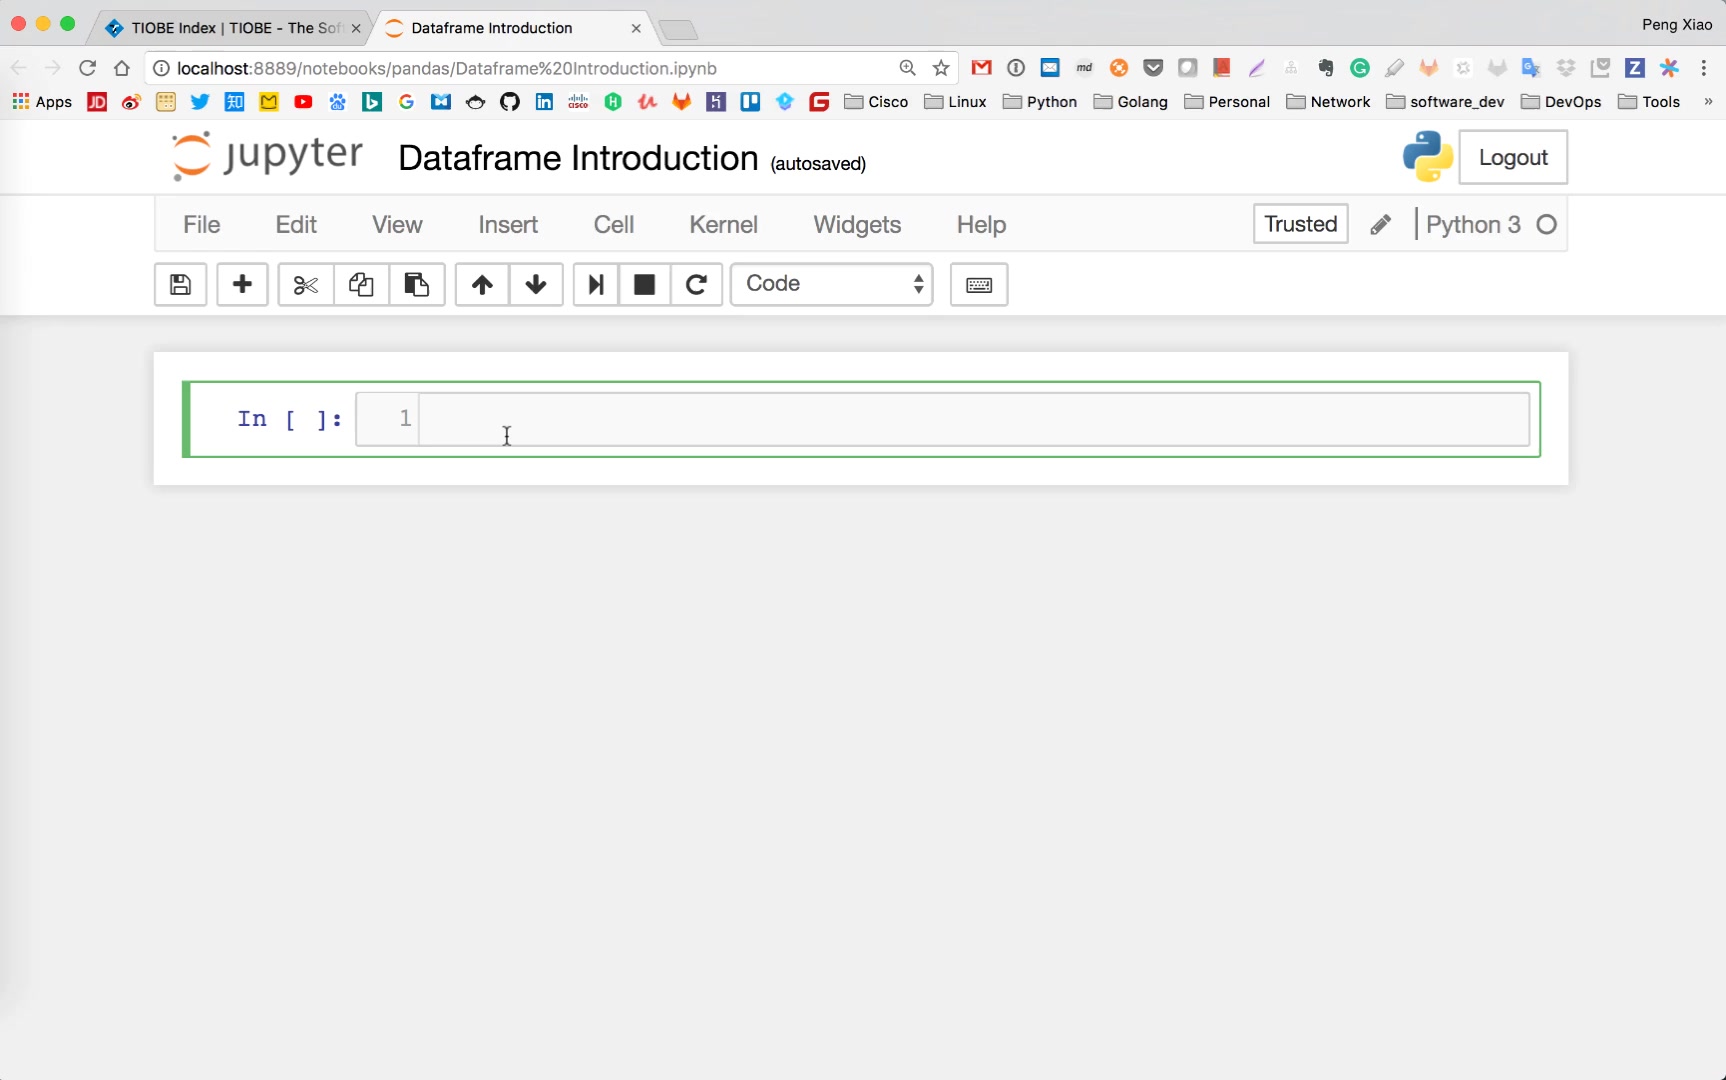The height and width of the screenshot is (1080, 1726).
Task: Expand the Insert menu
Action: pos(508,225)
